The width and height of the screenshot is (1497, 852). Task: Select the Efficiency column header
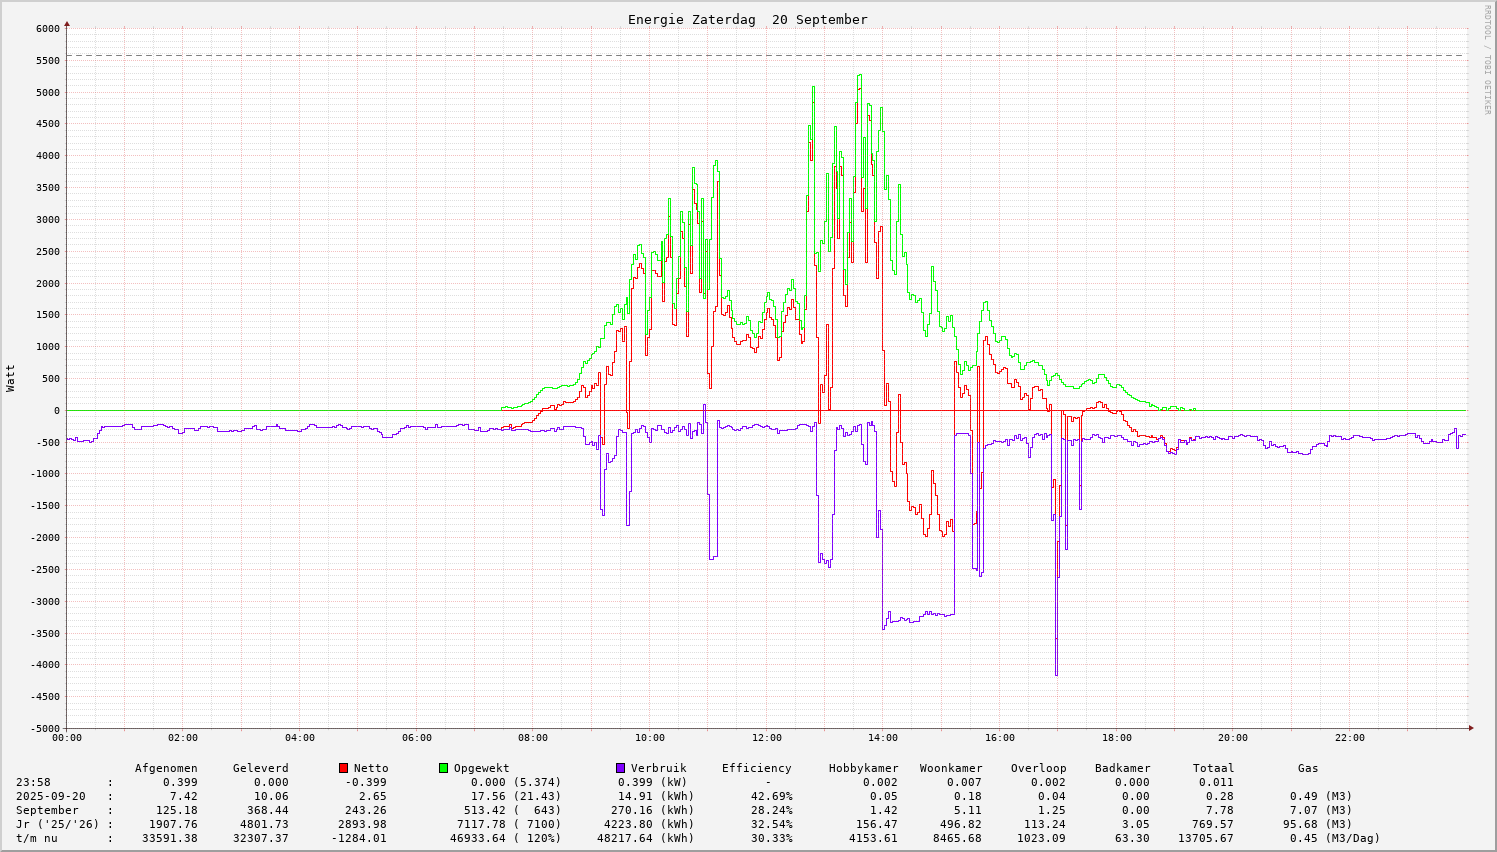point(756,768)
